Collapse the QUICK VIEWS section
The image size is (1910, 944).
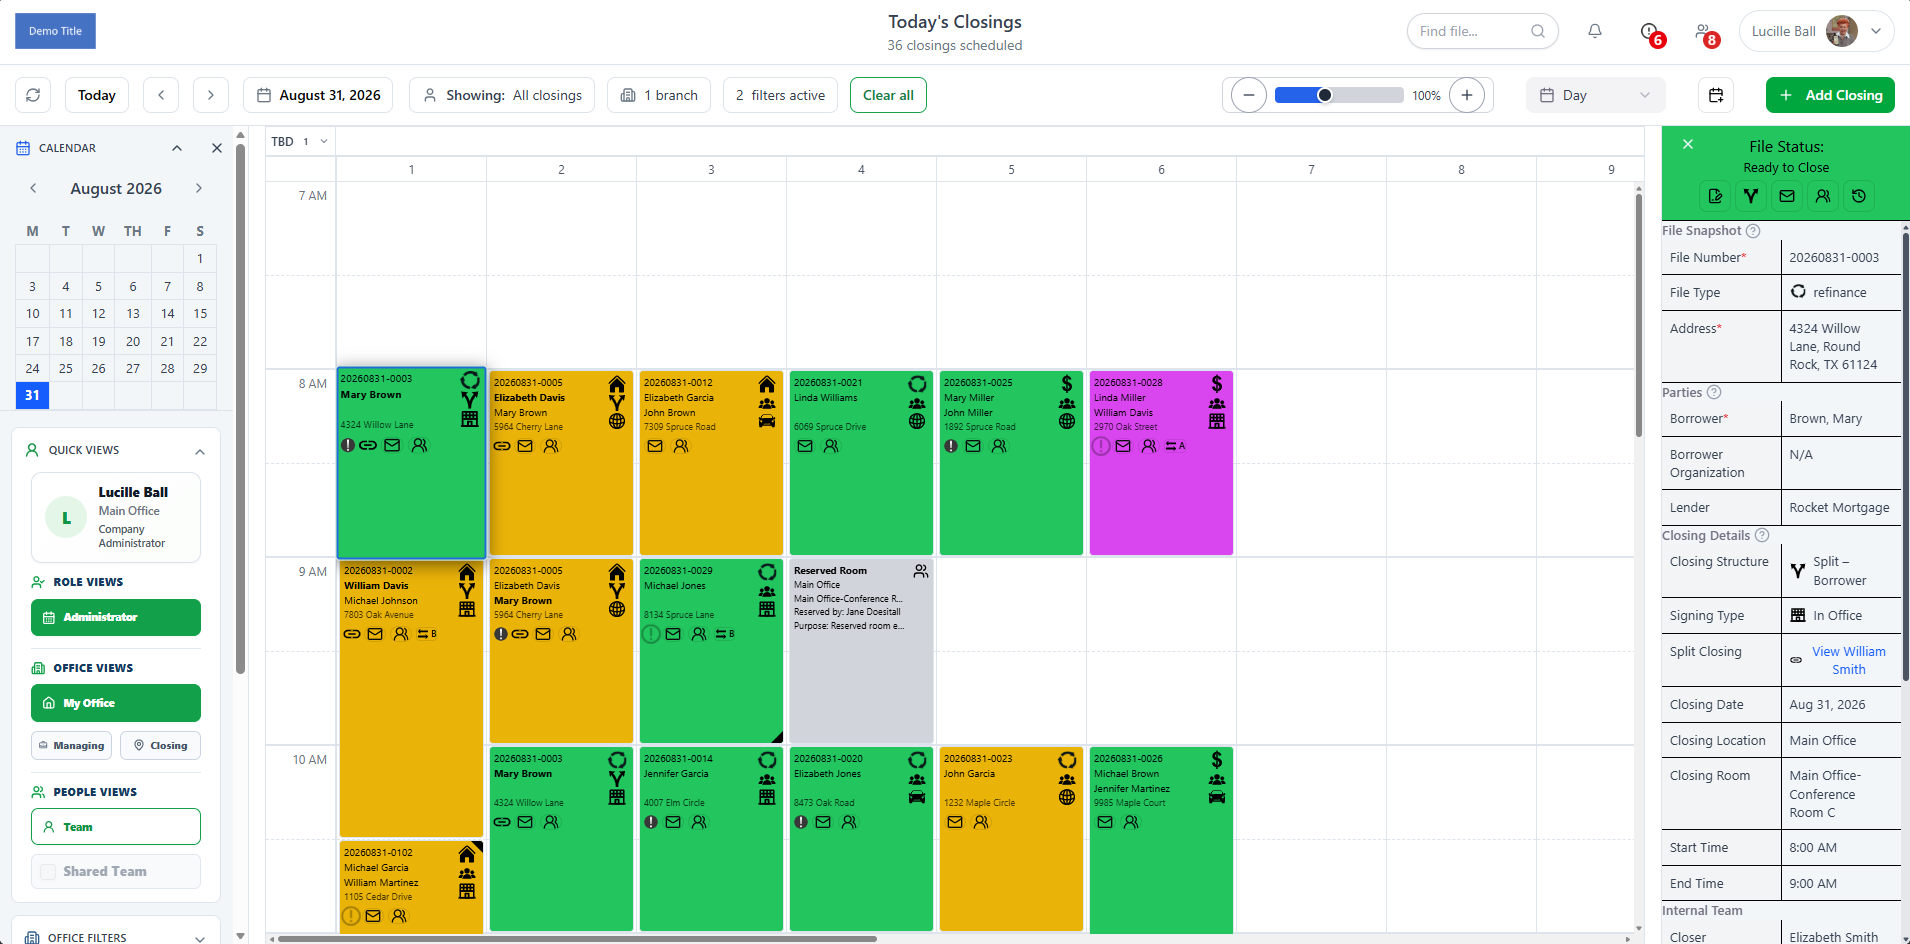coord(200,451)
